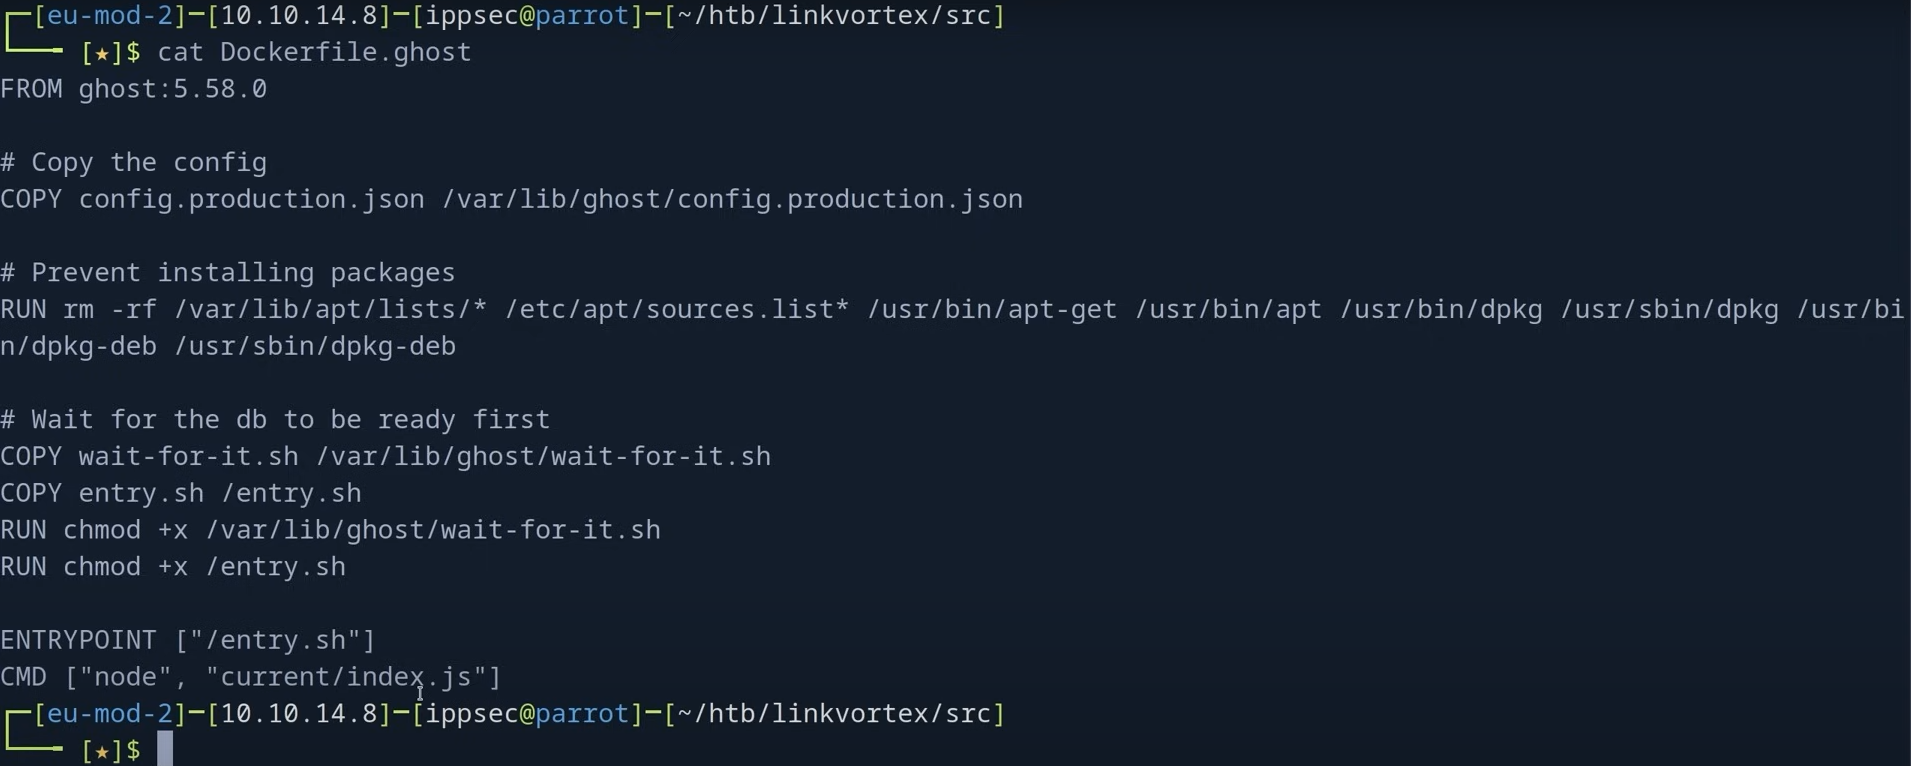
Task: Click '/usr/bin/apt-get' in the RUN rm line
Action: 992,309
